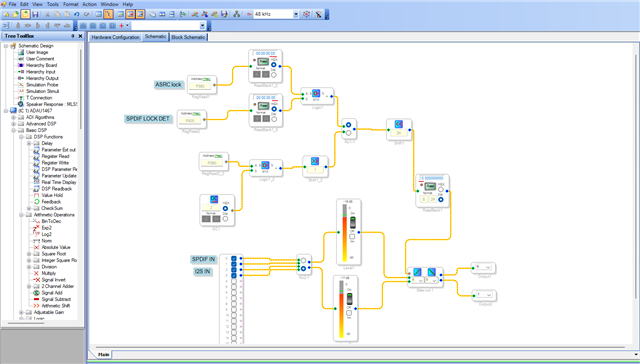The image size is (640, 364).
Task: Click the Logic1 AND gate icon
Action: coord(316,93)
